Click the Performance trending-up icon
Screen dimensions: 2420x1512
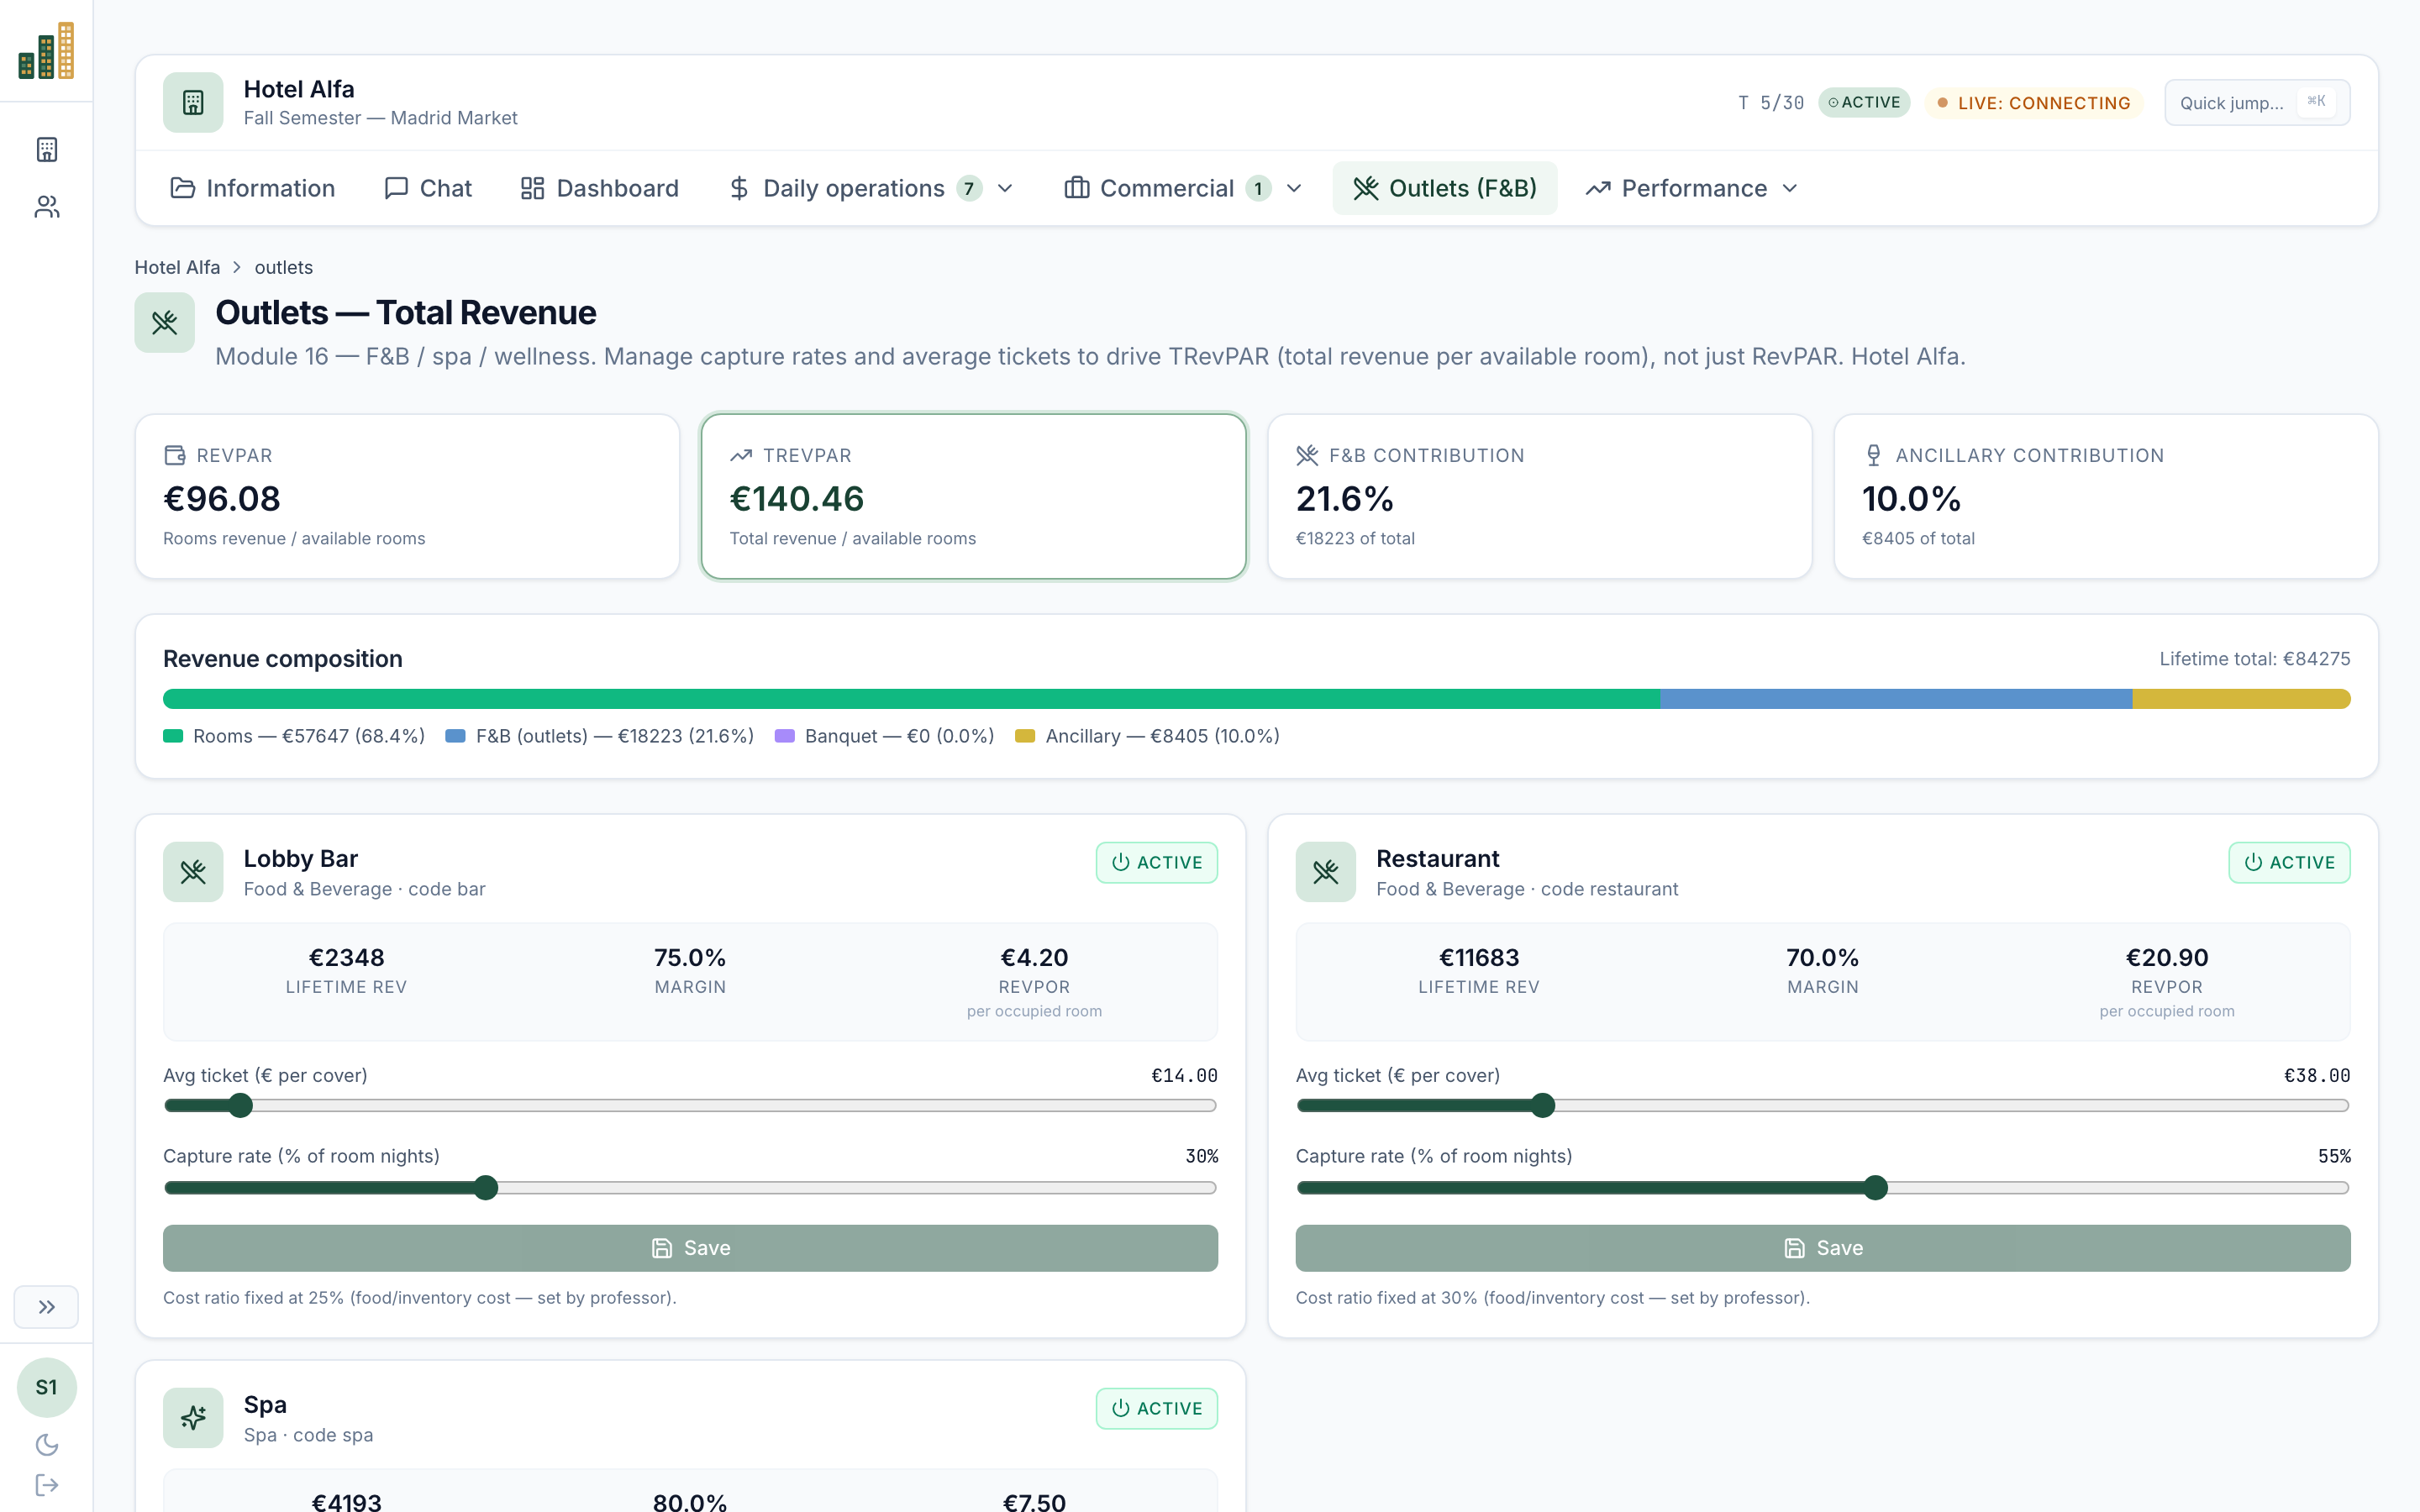(x=1598, y=188)
